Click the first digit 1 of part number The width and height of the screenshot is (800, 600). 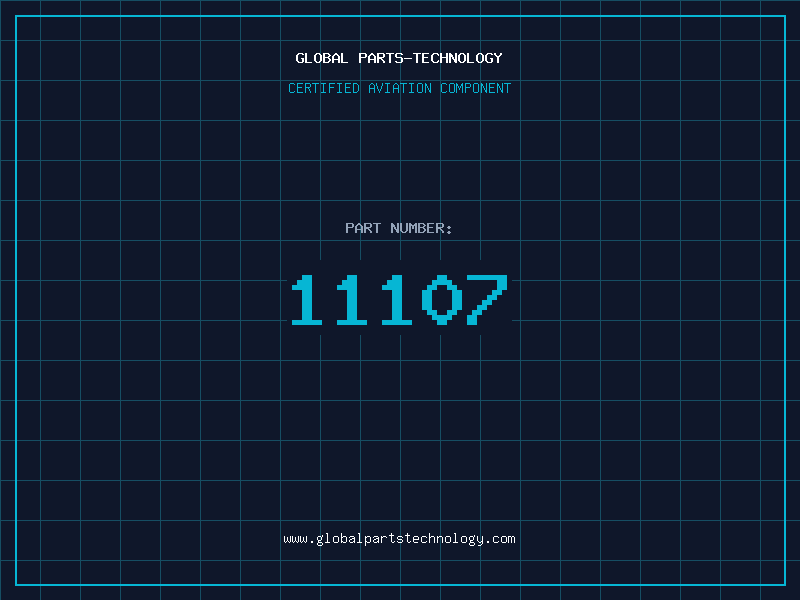pos(308,300)
